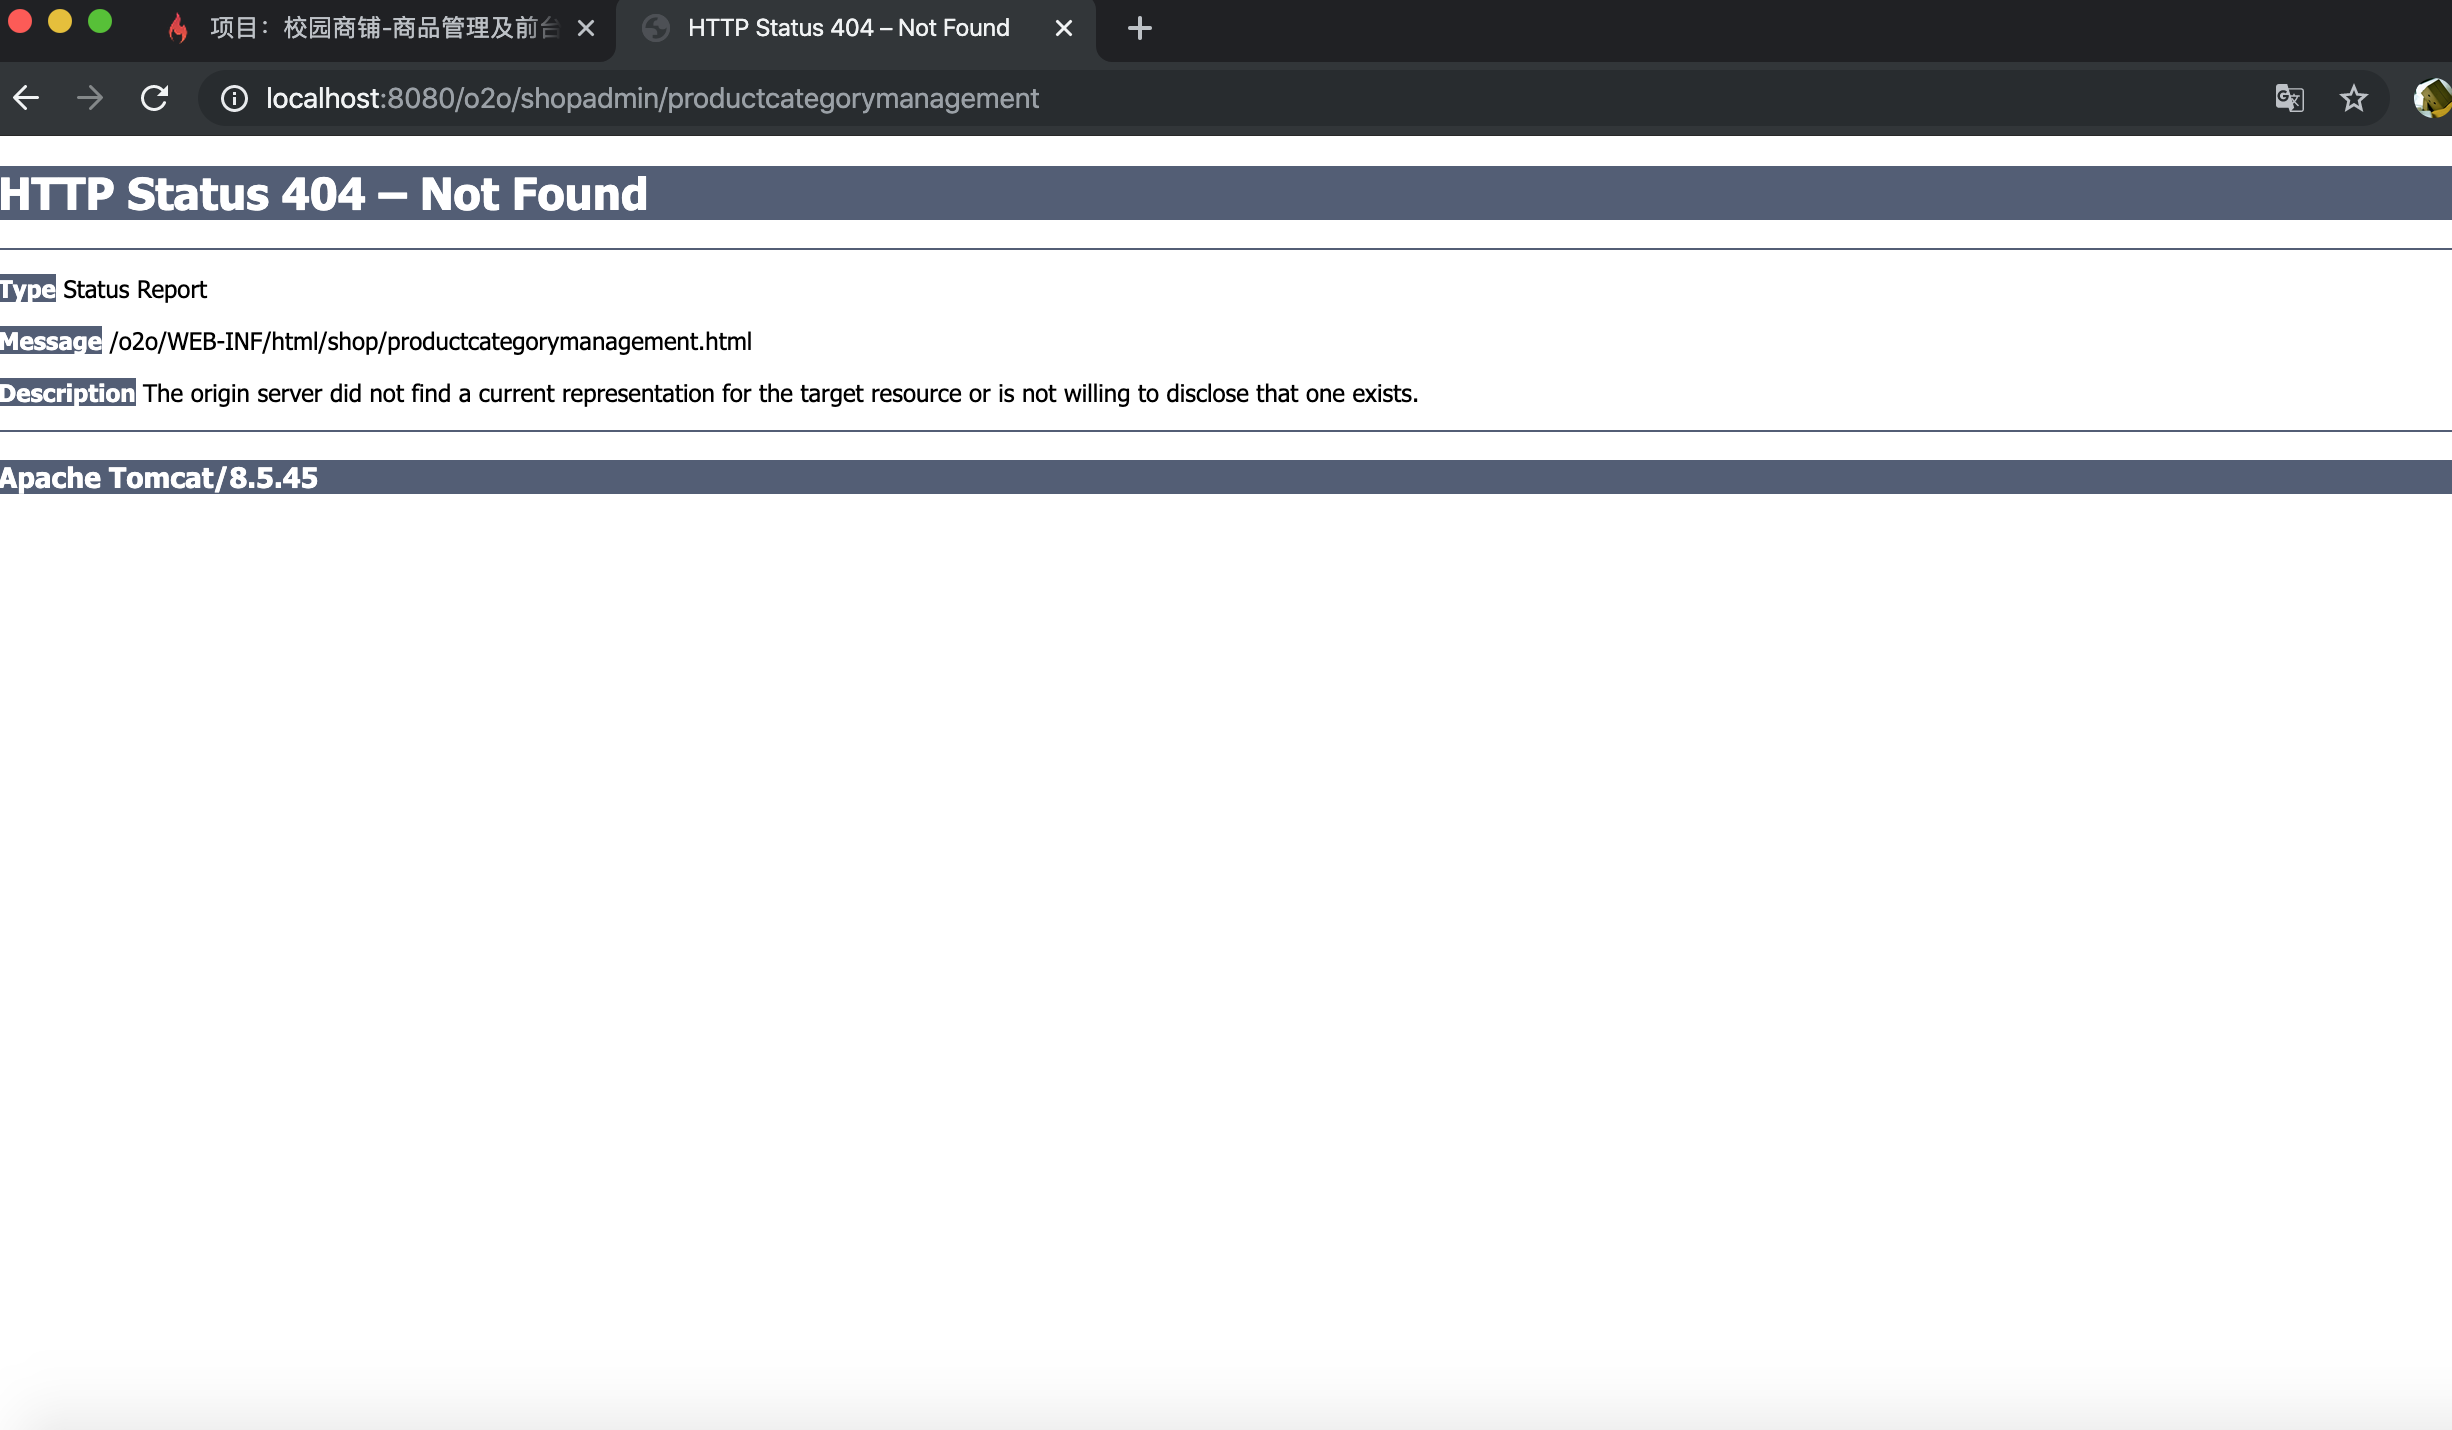Viewport: 2452px width, 1430px height.
Task: Click the Apache Tomcat/8.5.45 footer
Action: (159, 478)
